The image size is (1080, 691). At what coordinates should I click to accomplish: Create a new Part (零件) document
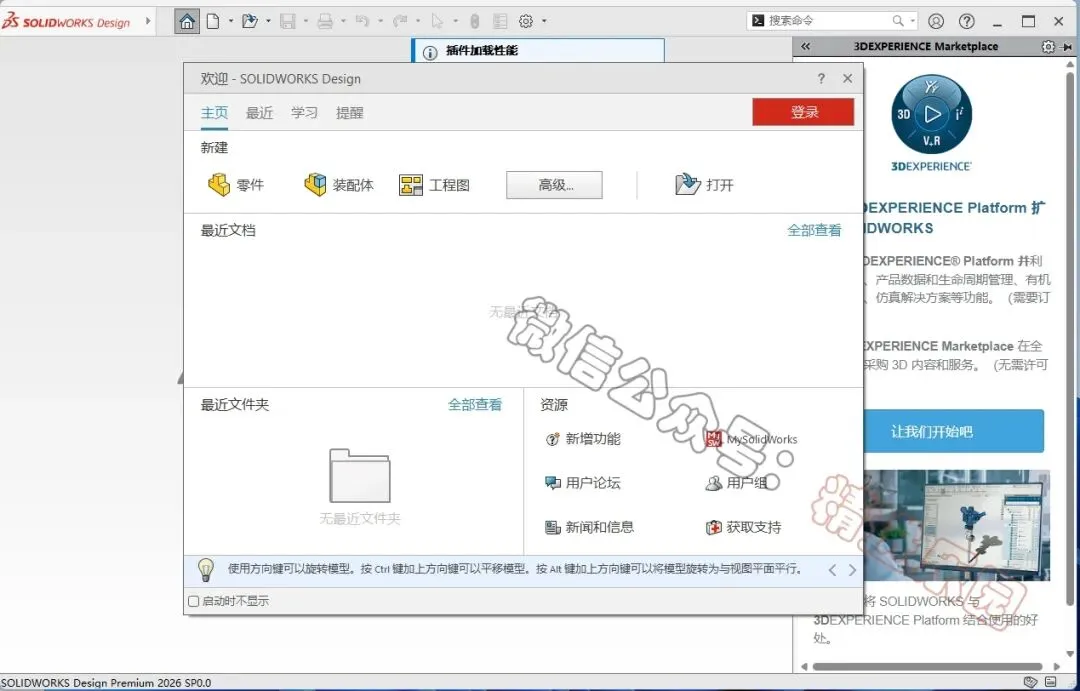click(236, 185)
